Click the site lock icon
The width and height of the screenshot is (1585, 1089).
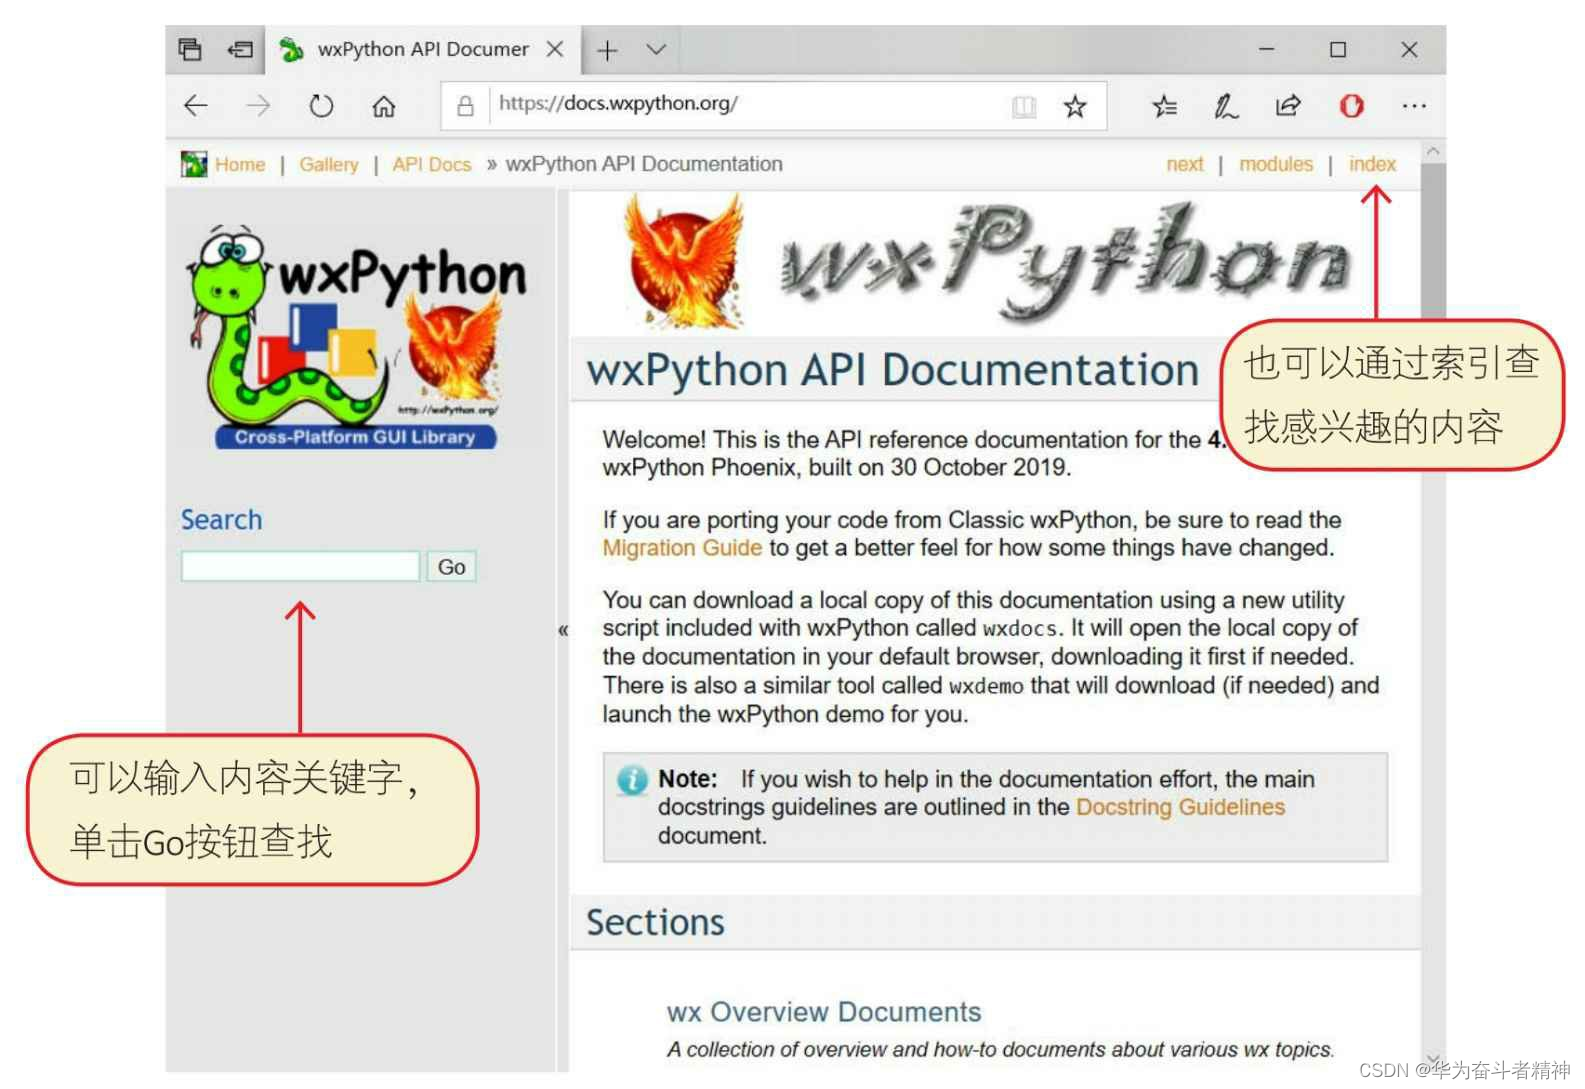tap(465, 105)
